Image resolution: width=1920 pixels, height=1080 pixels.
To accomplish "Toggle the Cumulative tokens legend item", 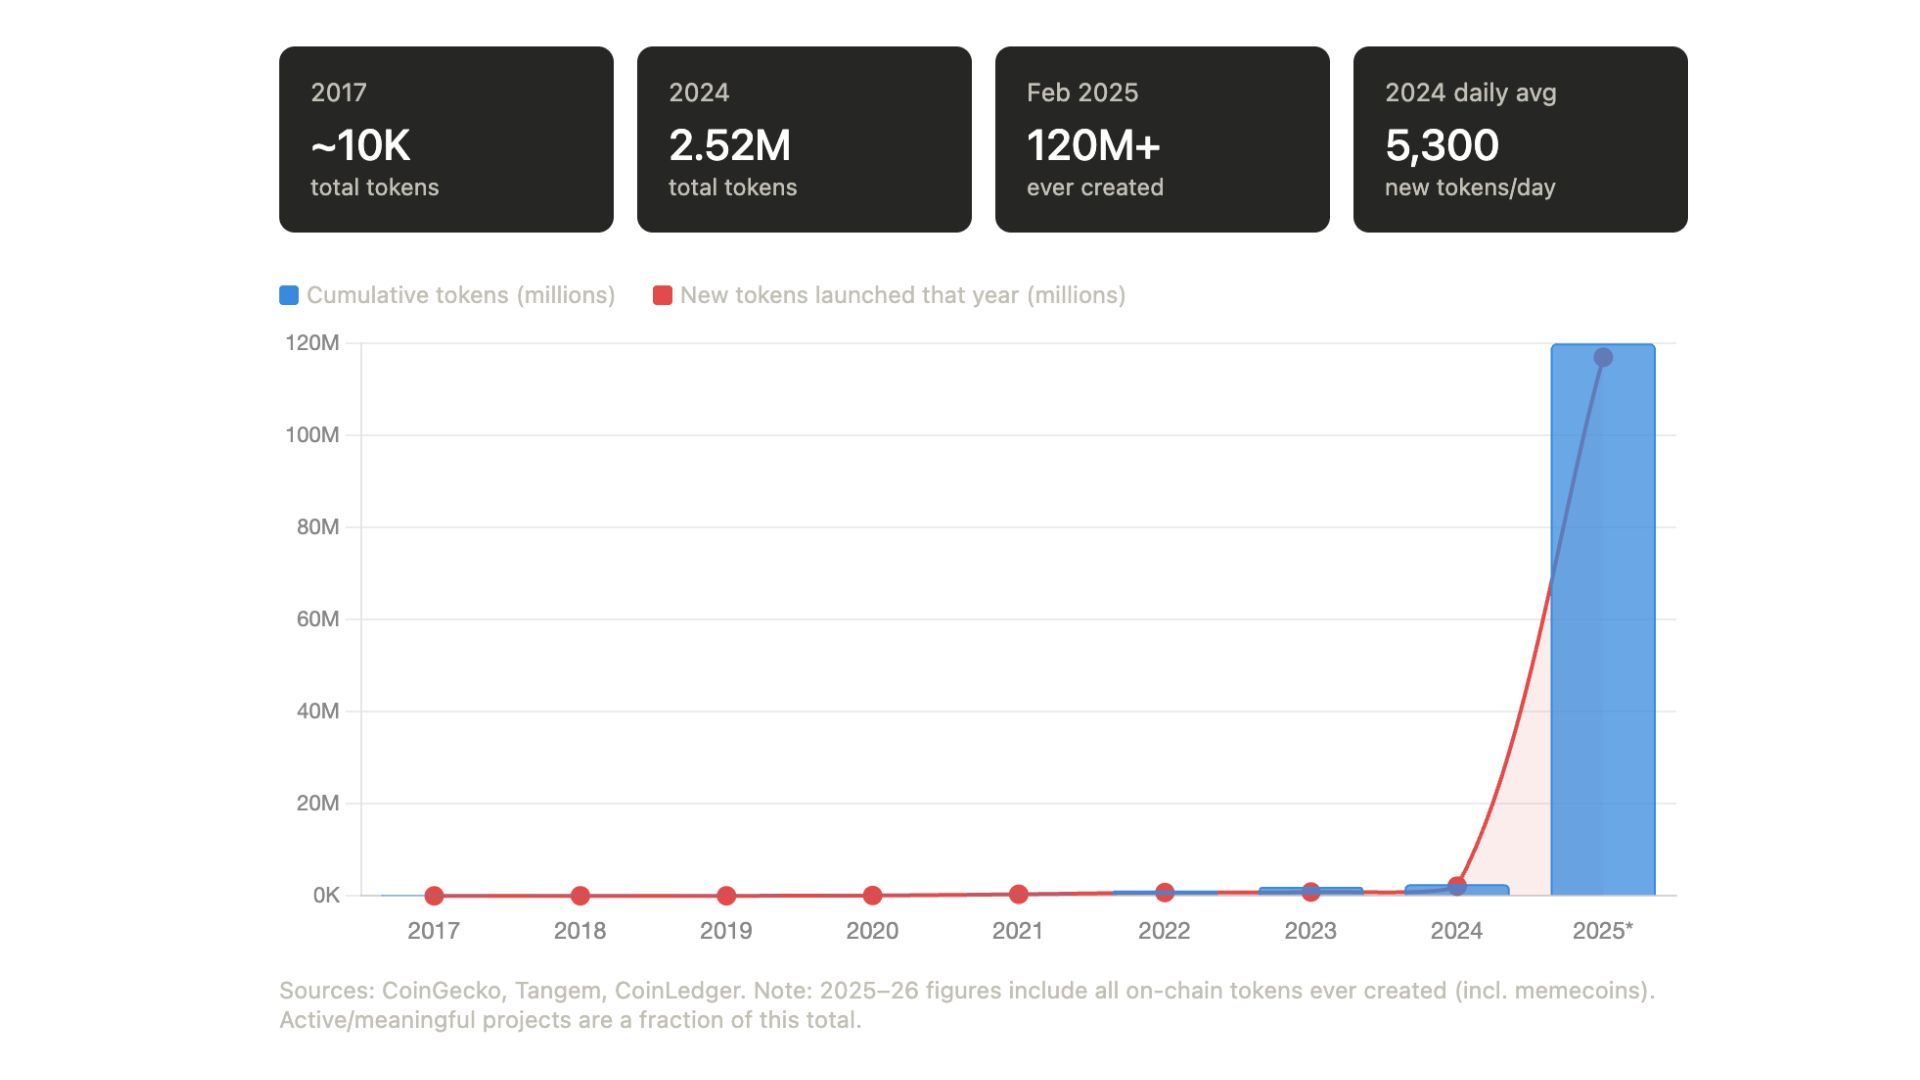I will pos(460,295).
